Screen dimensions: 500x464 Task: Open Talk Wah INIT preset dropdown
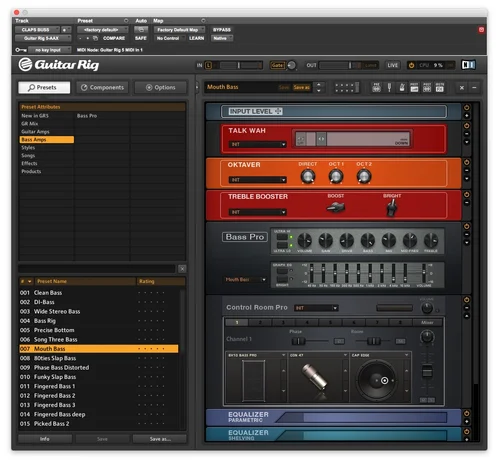(x=257, y=144)
